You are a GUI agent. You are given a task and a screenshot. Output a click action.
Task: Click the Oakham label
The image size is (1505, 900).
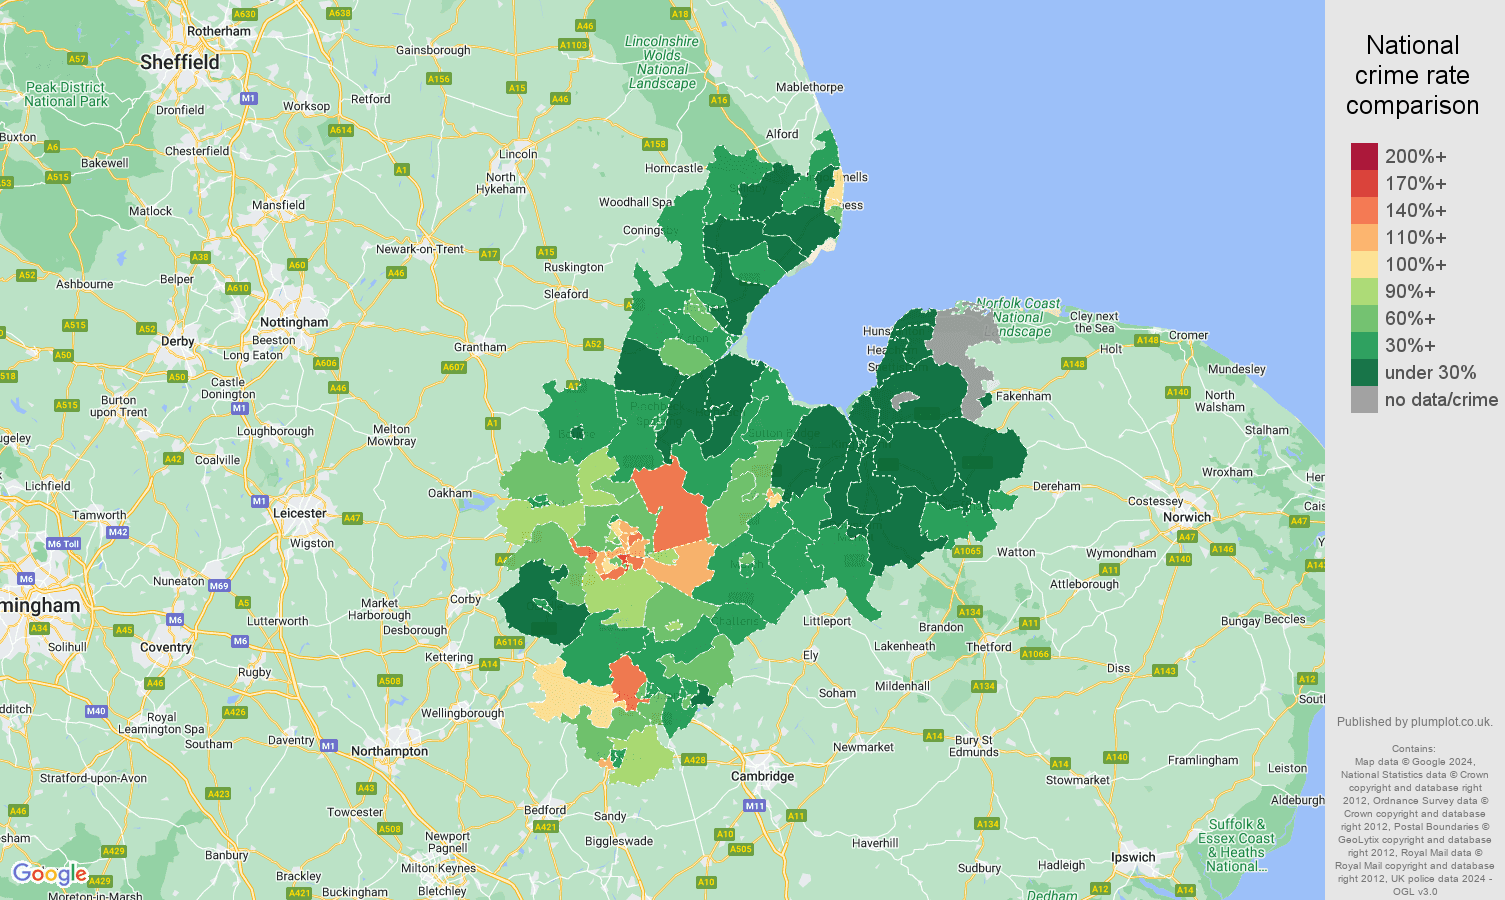coord(450,493)
